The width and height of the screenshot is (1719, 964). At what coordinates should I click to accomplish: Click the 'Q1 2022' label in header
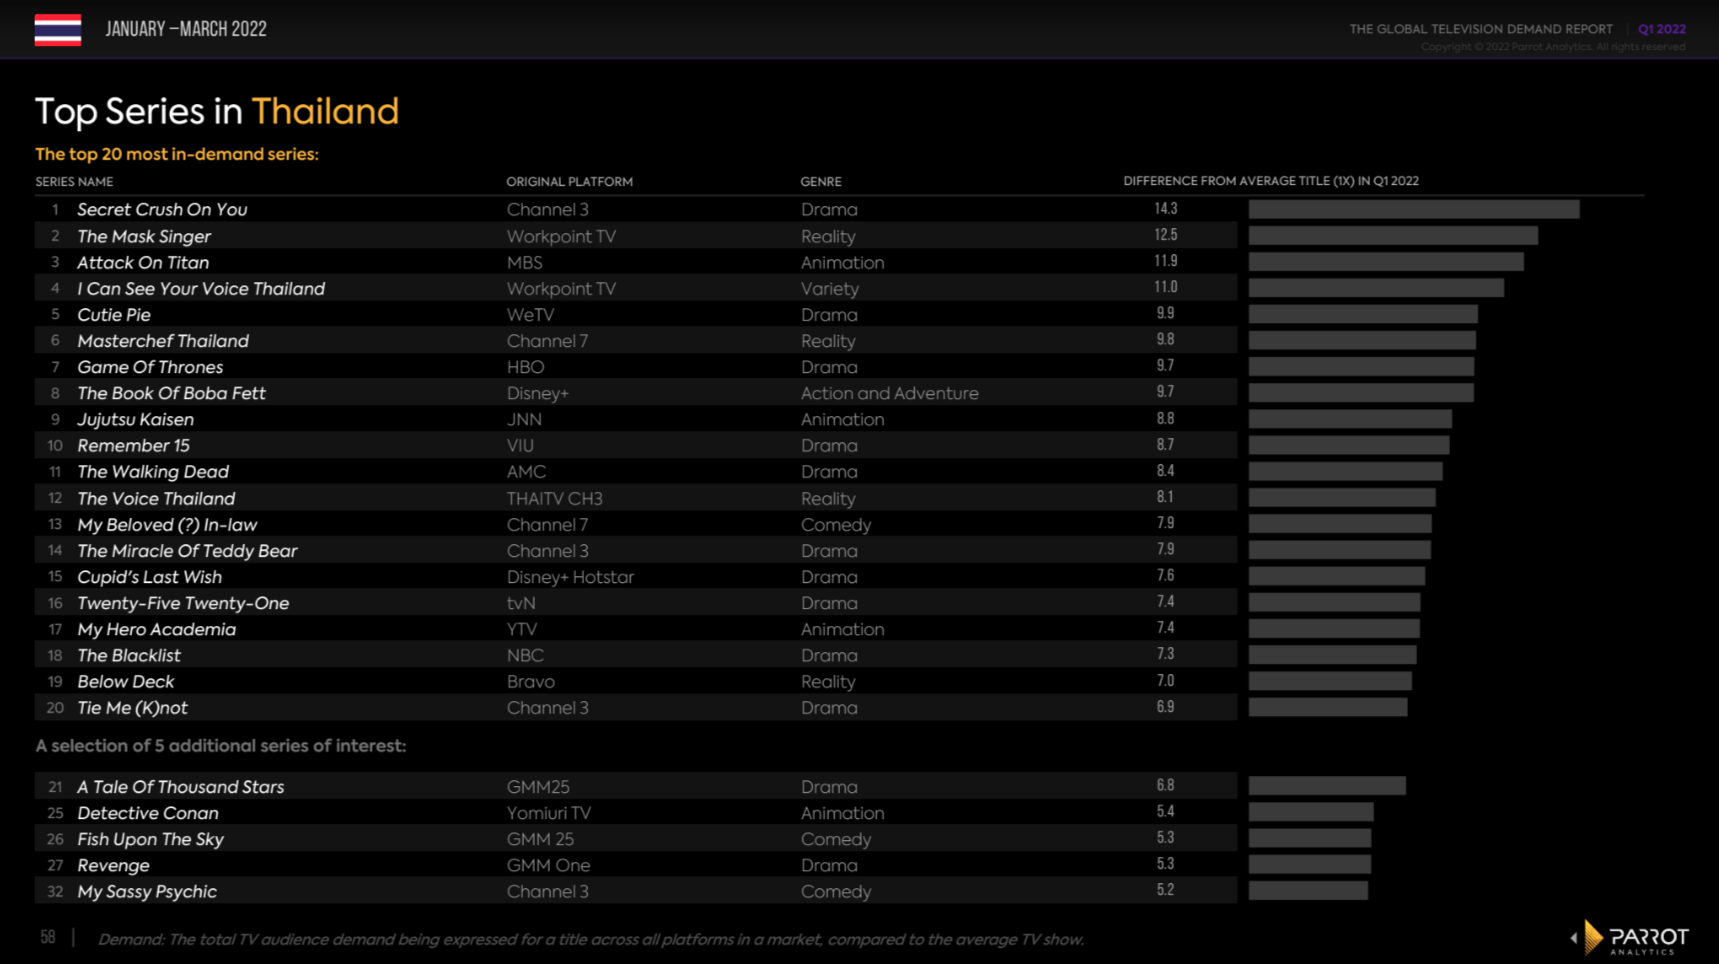point(1662,29)
